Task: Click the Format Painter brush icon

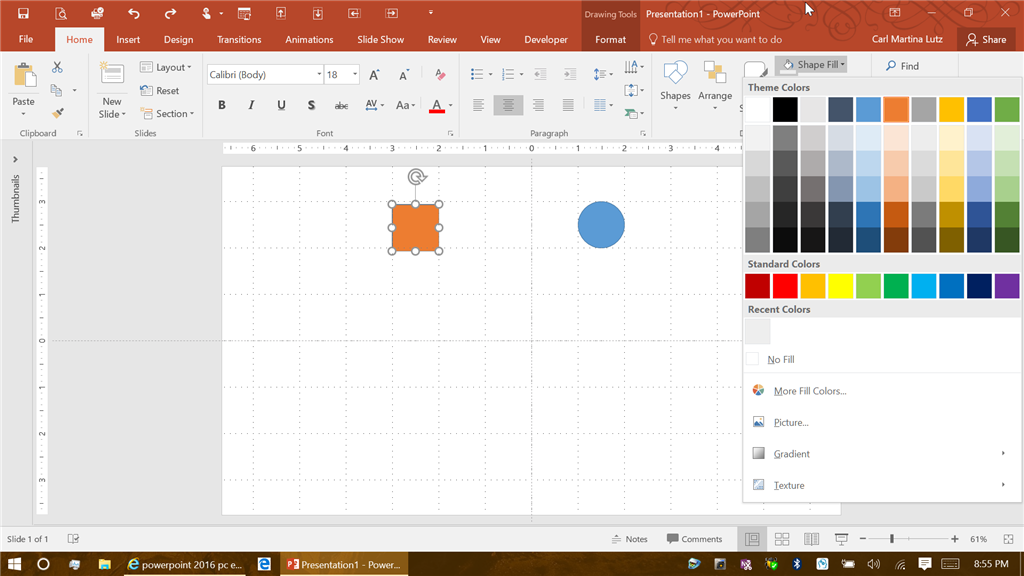Action: click(x=57, y=114)
